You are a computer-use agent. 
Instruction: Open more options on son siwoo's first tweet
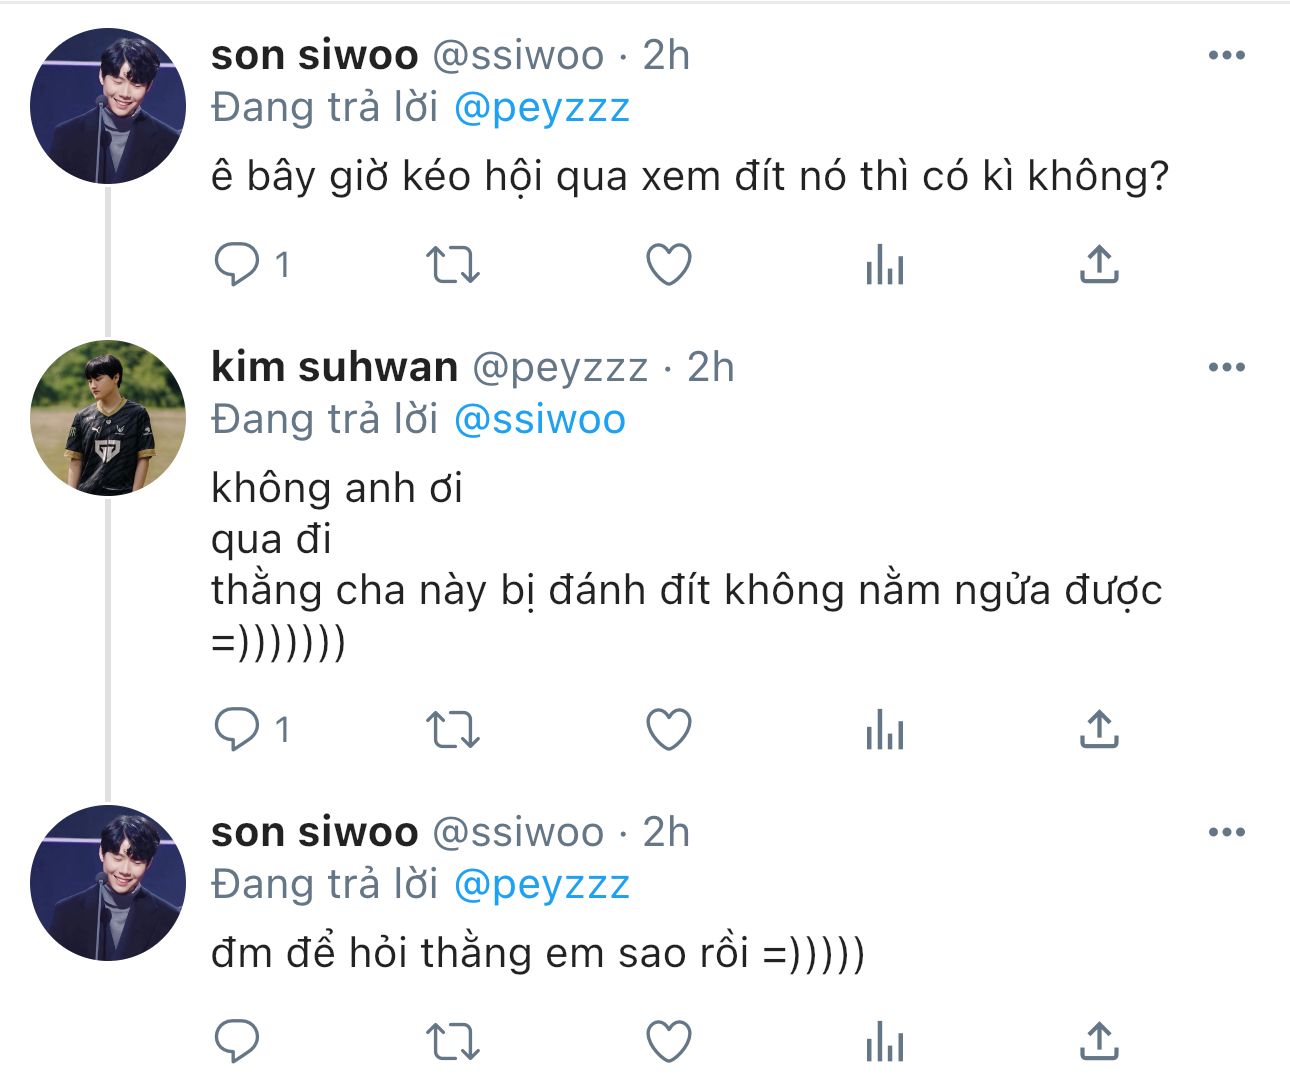[1226, 55]
